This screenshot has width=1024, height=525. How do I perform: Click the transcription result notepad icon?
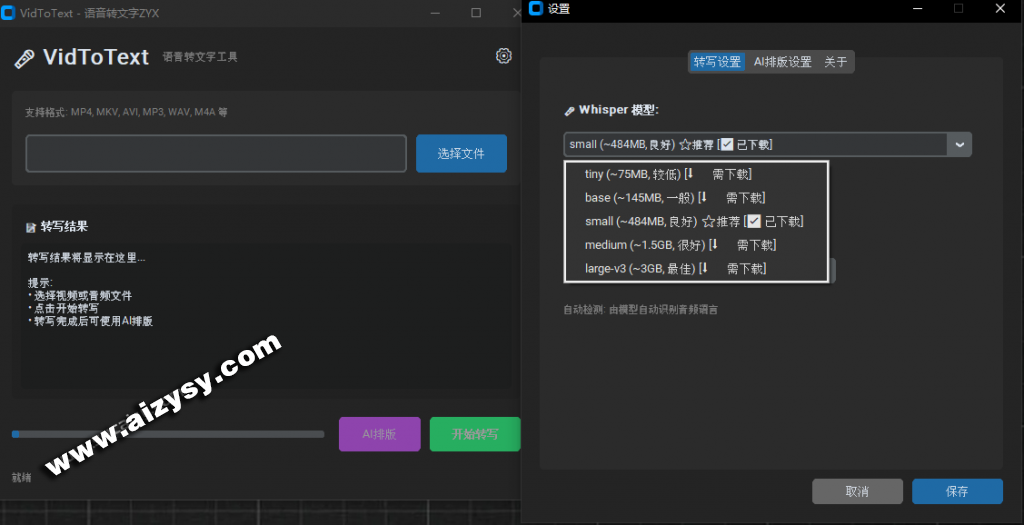click(x=31, y=227)
